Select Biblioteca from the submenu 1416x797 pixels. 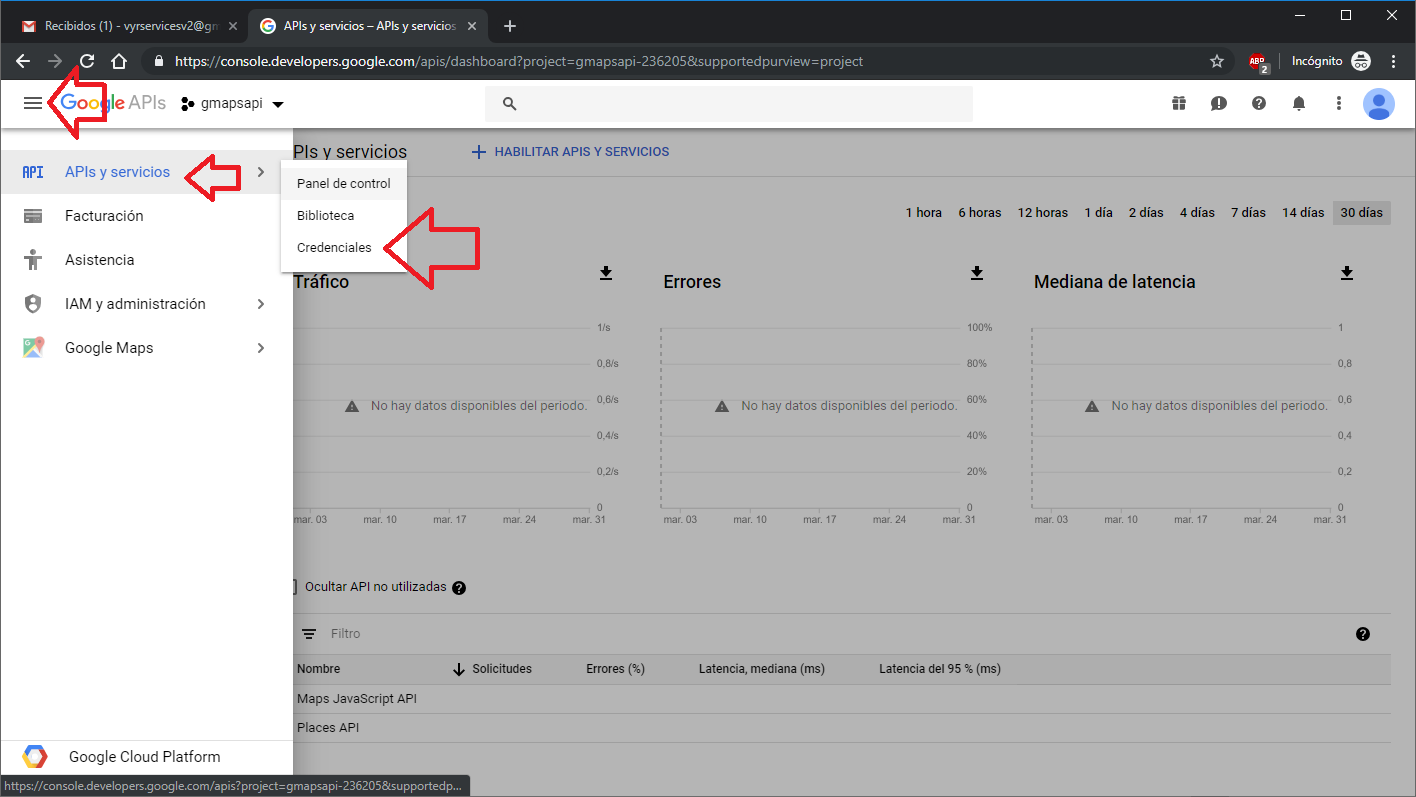tap(325, 216)
